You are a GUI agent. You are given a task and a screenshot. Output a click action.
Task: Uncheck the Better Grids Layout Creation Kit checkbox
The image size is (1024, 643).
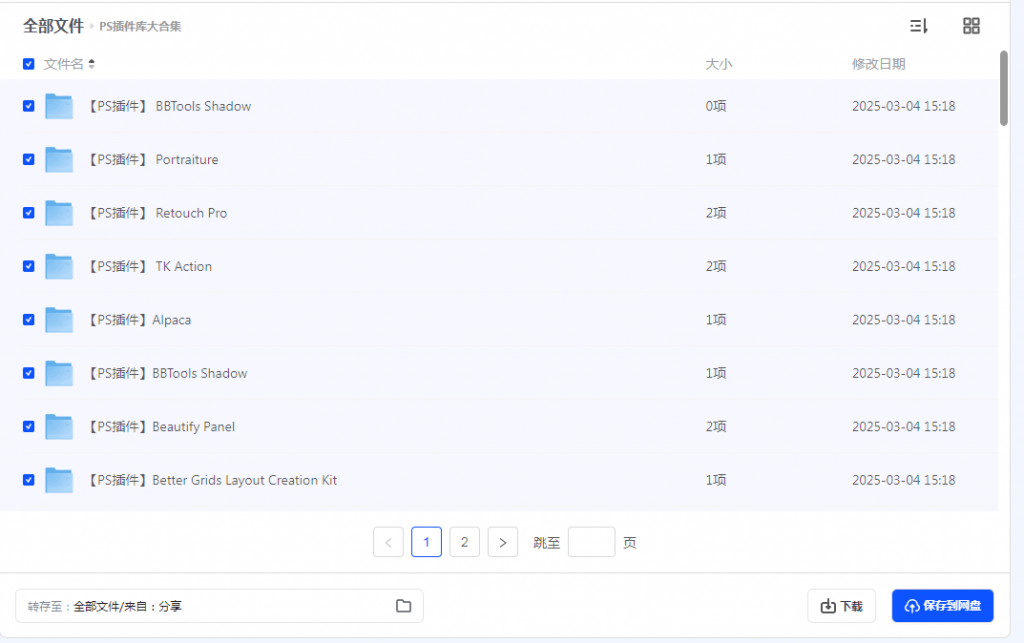[x=29, y=480]
